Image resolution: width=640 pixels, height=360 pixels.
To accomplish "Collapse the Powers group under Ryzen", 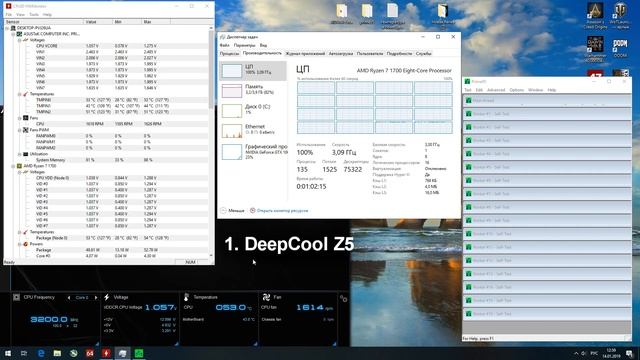I will (19, 244).
